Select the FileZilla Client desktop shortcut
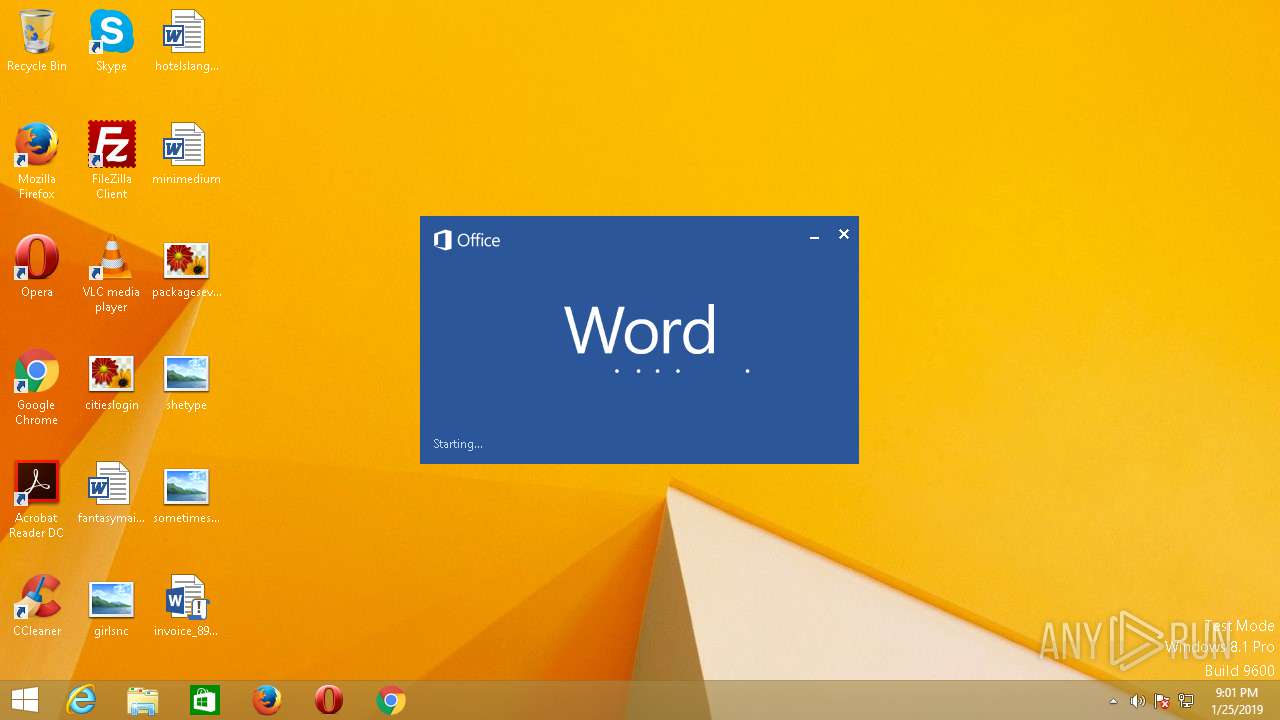 point(111,161)
